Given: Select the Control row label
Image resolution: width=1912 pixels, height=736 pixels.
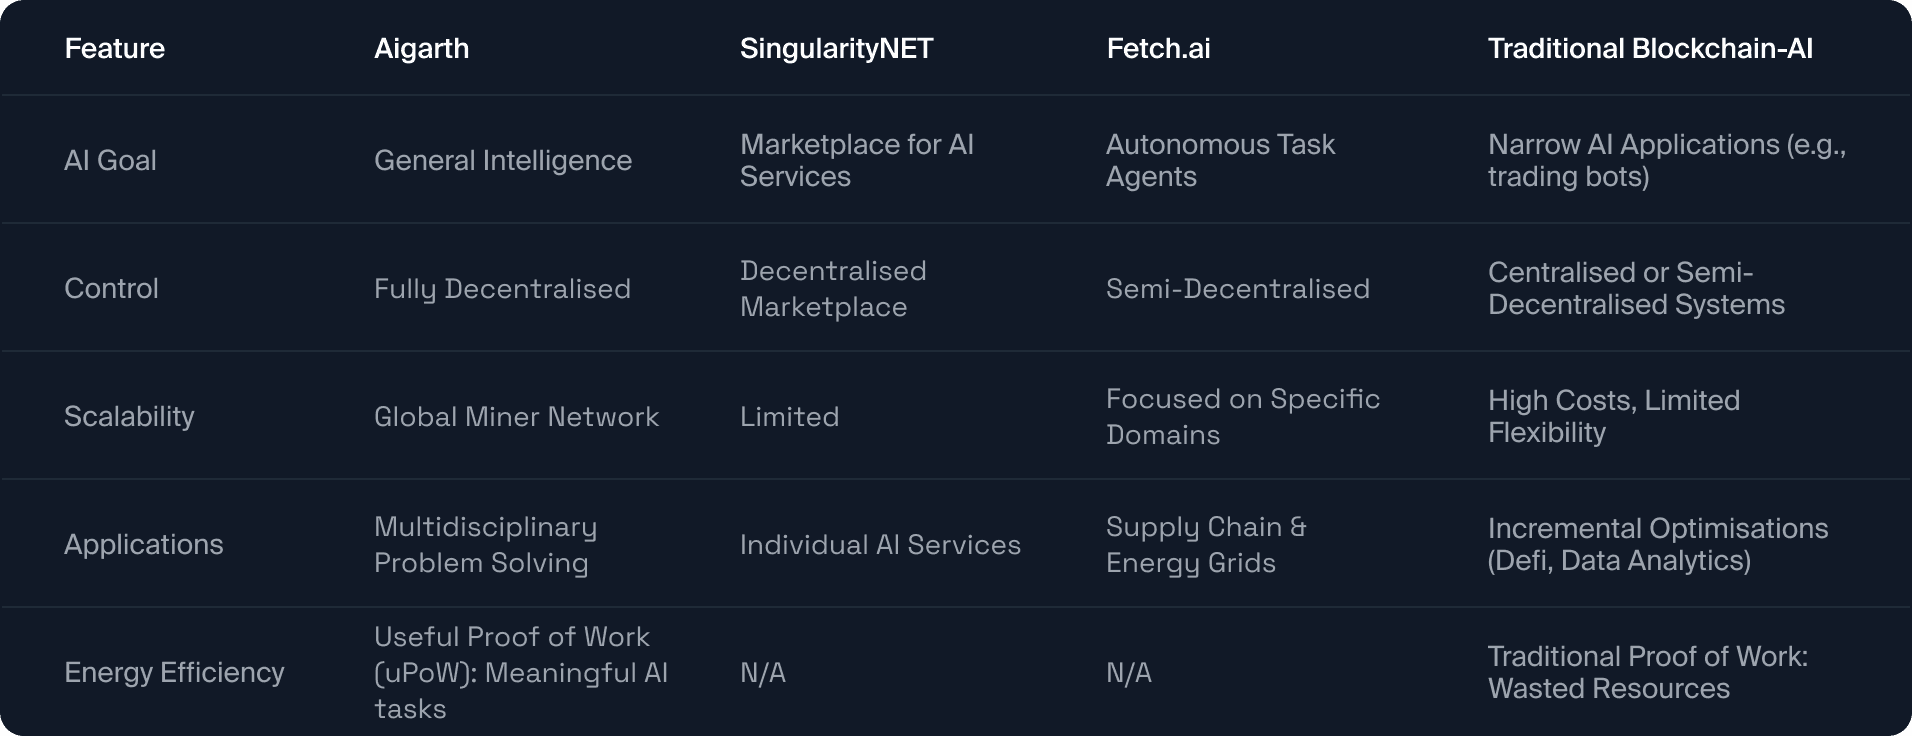Looking at the screenshot, I should point(111,288).
